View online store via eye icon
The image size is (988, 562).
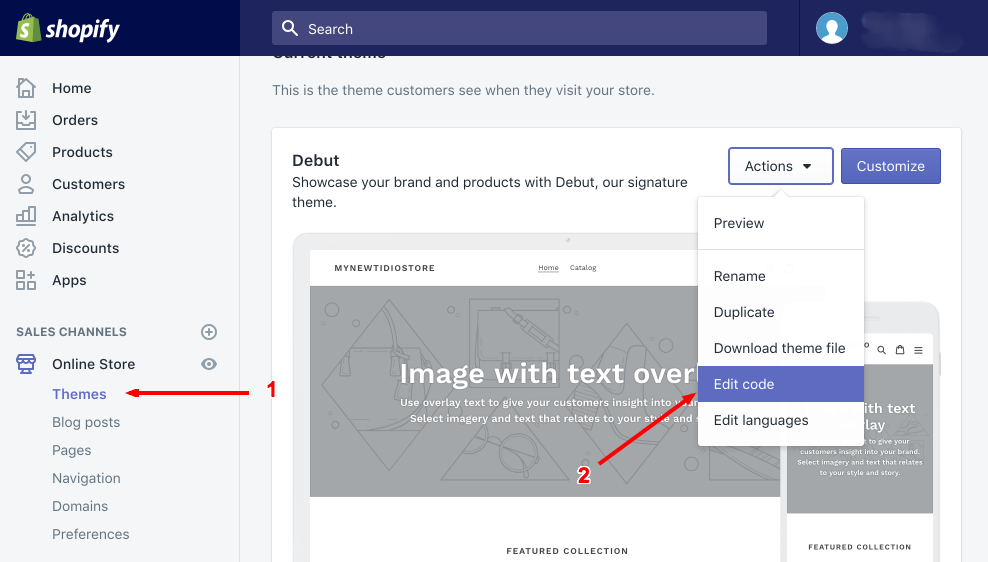209,364
